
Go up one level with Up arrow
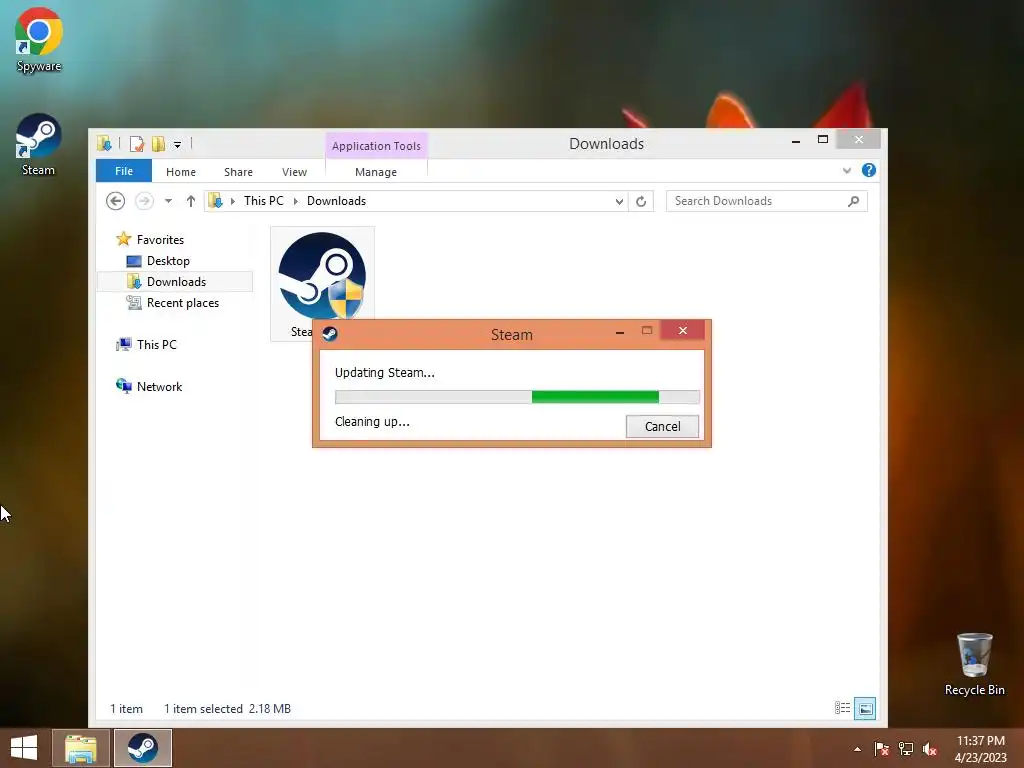coord(191,201)
